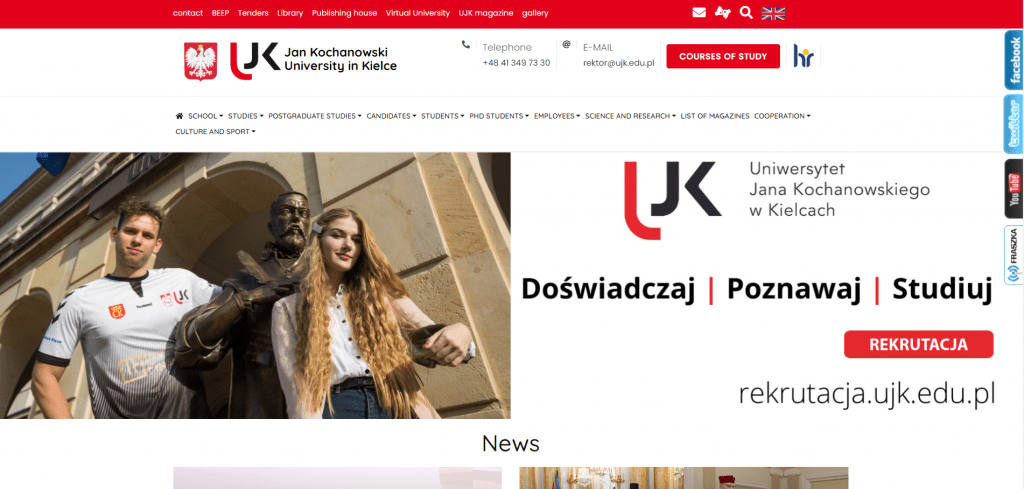Screen dimensions: 1024x489
Task: Switch language via the UK flag icon
Action: pos(773,13)
